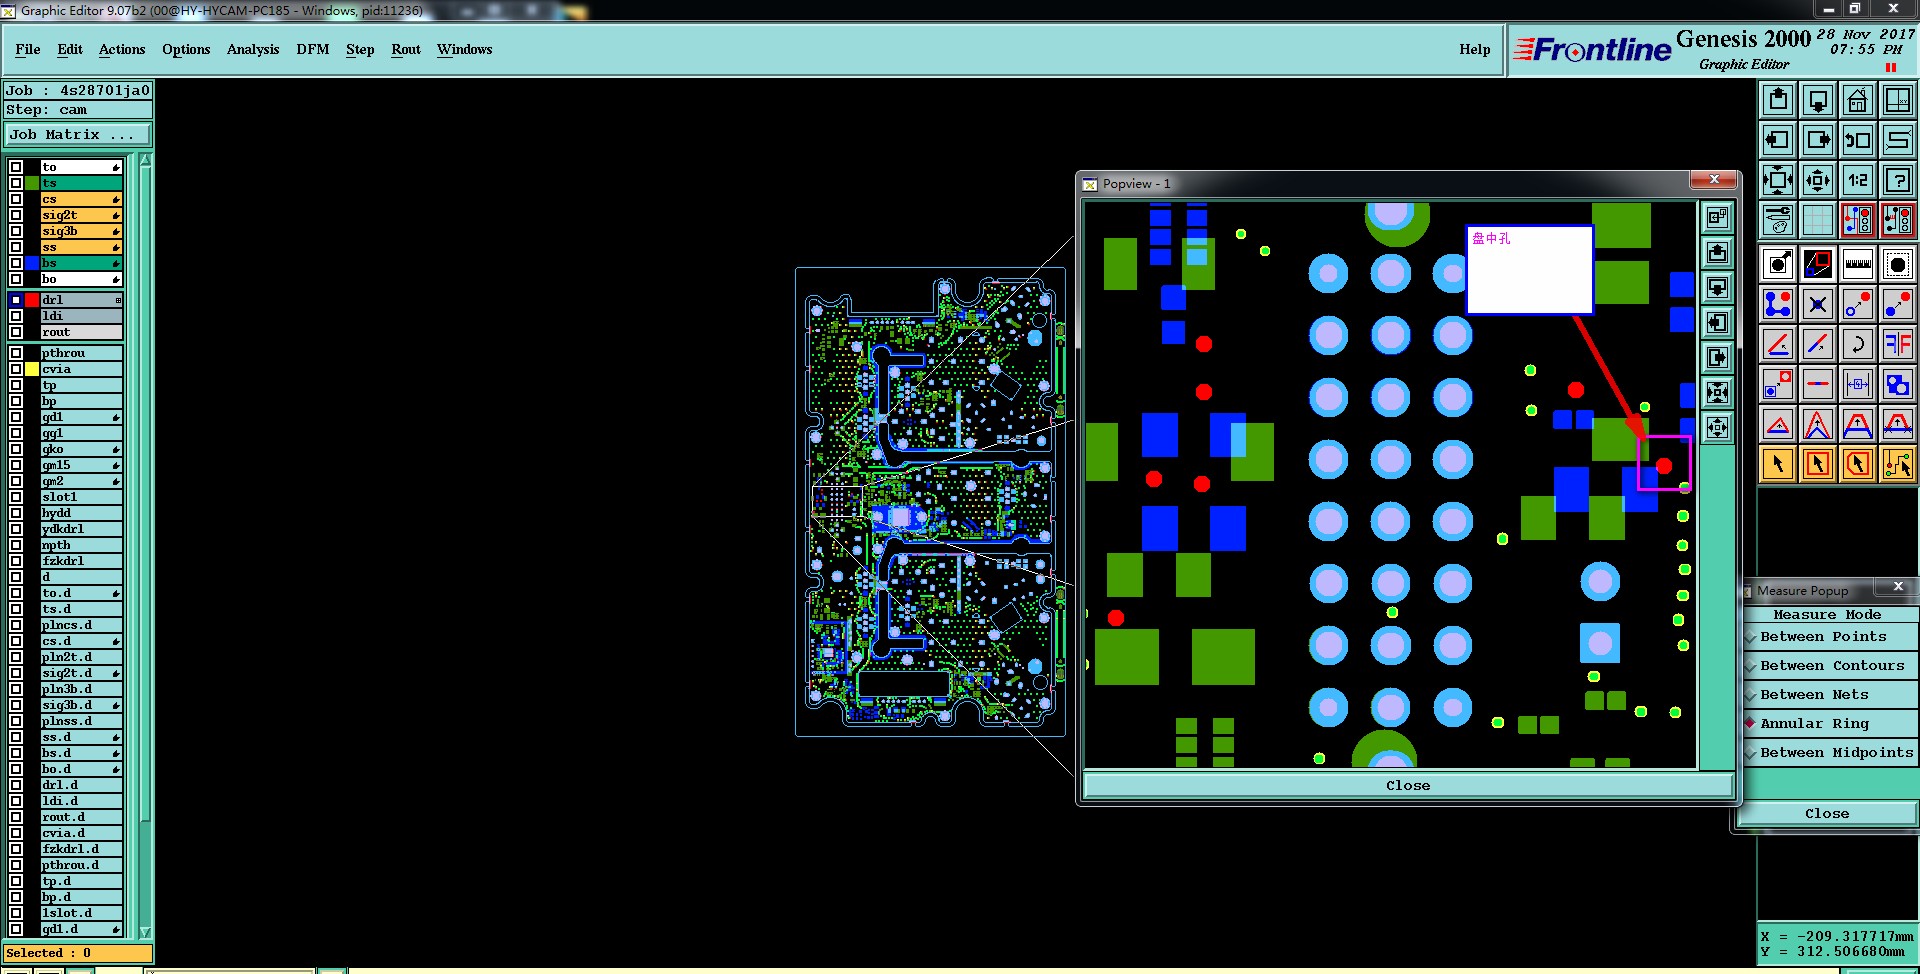The height and width of the screenshot is (974, 1920).
Task: Click the home view icon
Action: [1858, 100]
